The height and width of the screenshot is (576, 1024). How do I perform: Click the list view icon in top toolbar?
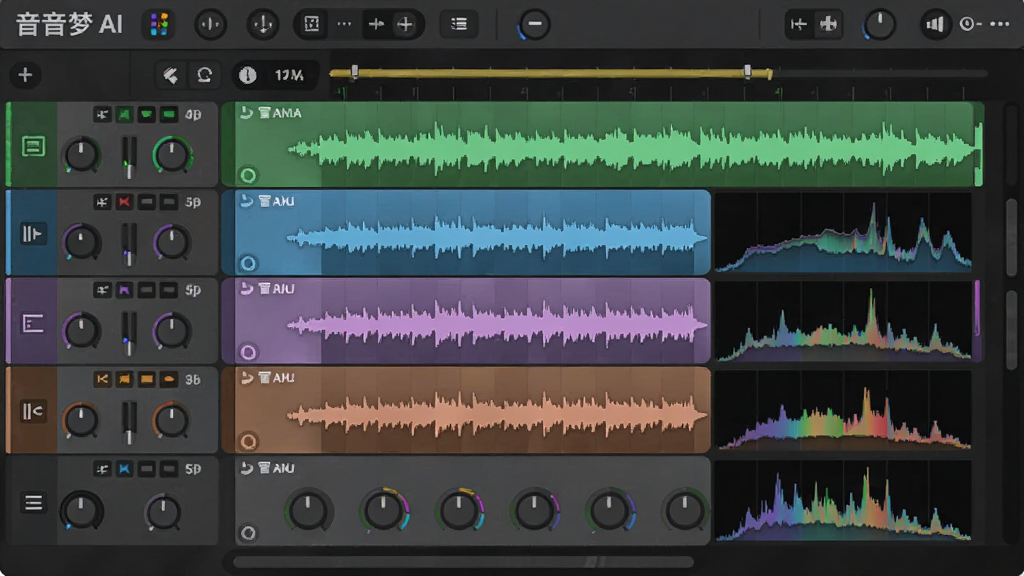tap(459, 24)
